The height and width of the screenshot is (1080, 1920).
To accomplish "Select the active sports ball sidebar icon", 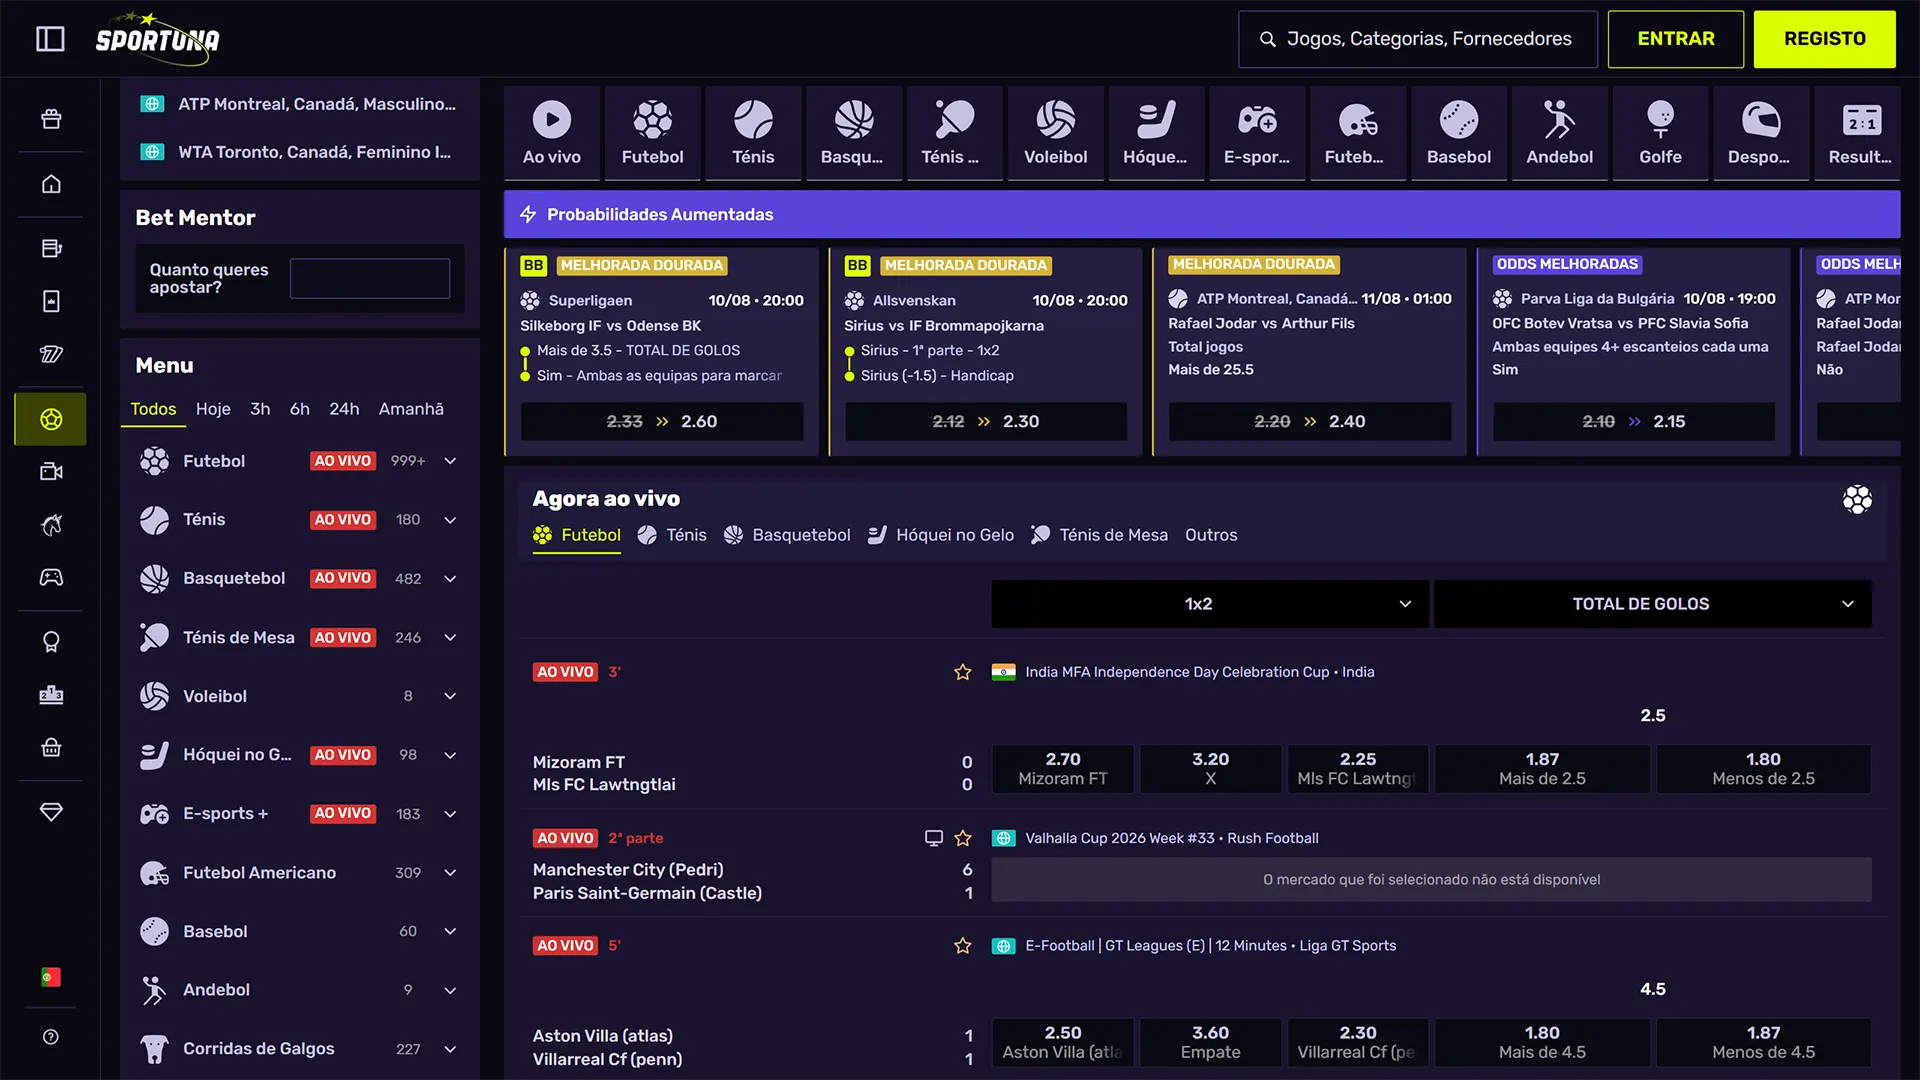I will pos(51,419).
